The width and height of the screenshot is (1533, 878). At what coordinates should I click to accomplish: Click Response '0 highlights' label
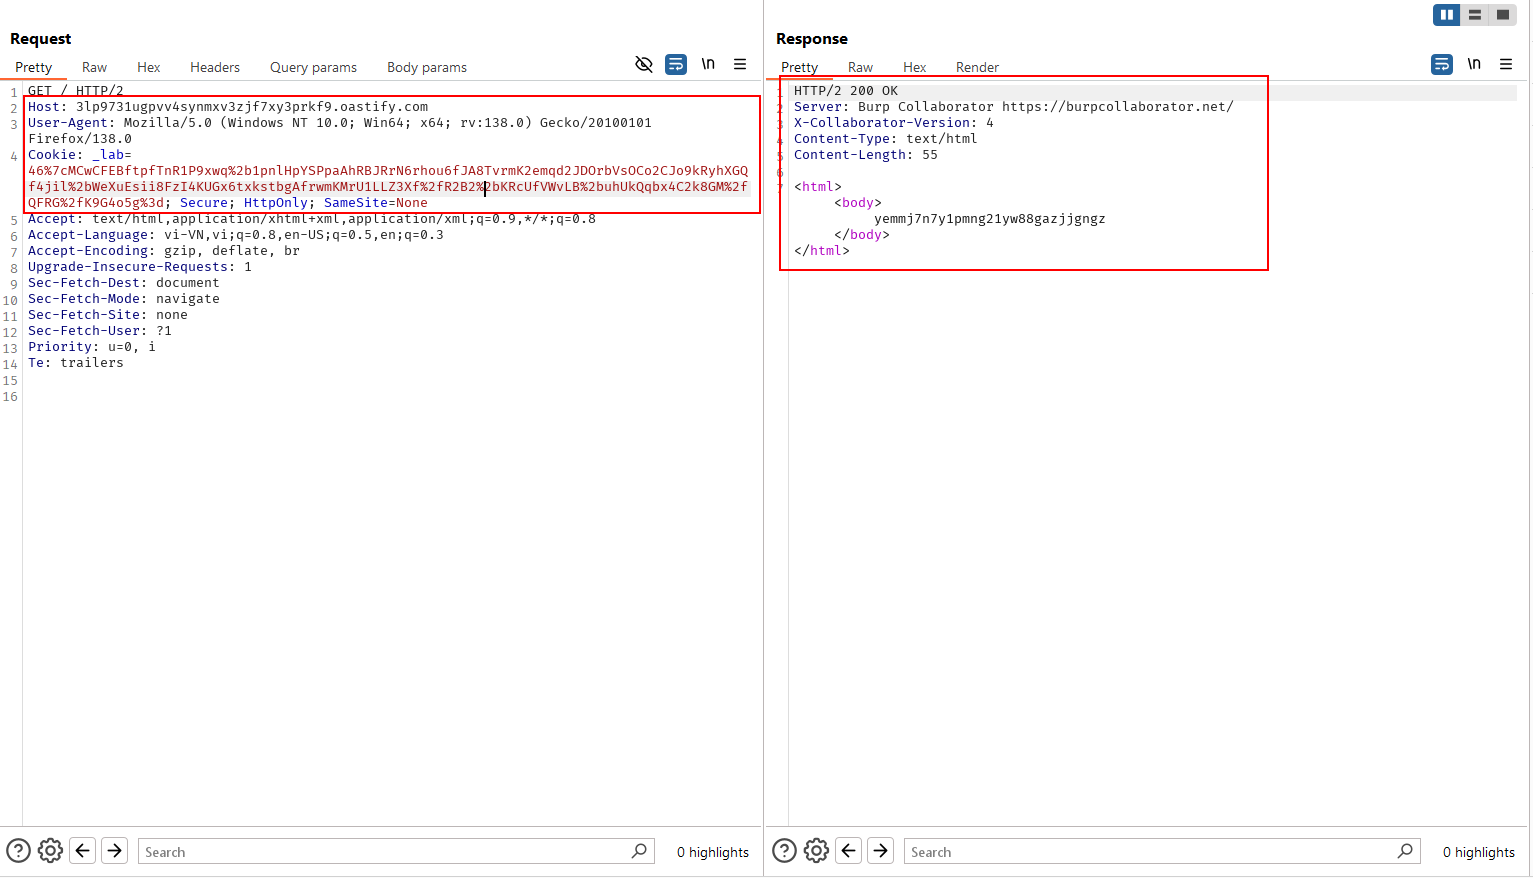tap(1479, 852)
